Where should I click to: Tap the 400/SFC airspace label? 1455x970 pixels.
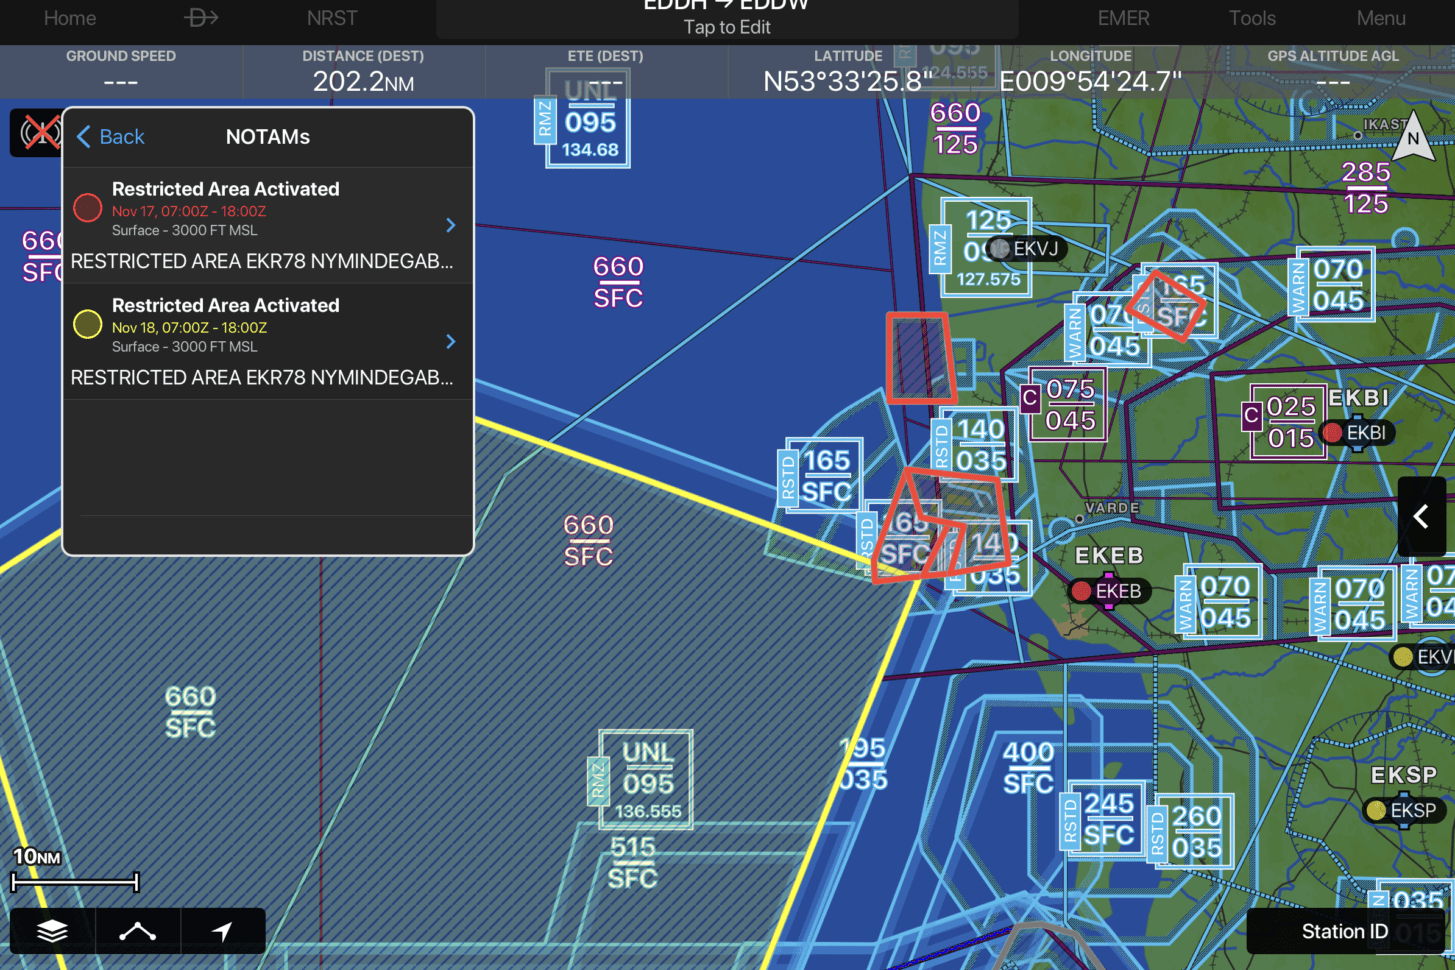tap(1028, 768)
